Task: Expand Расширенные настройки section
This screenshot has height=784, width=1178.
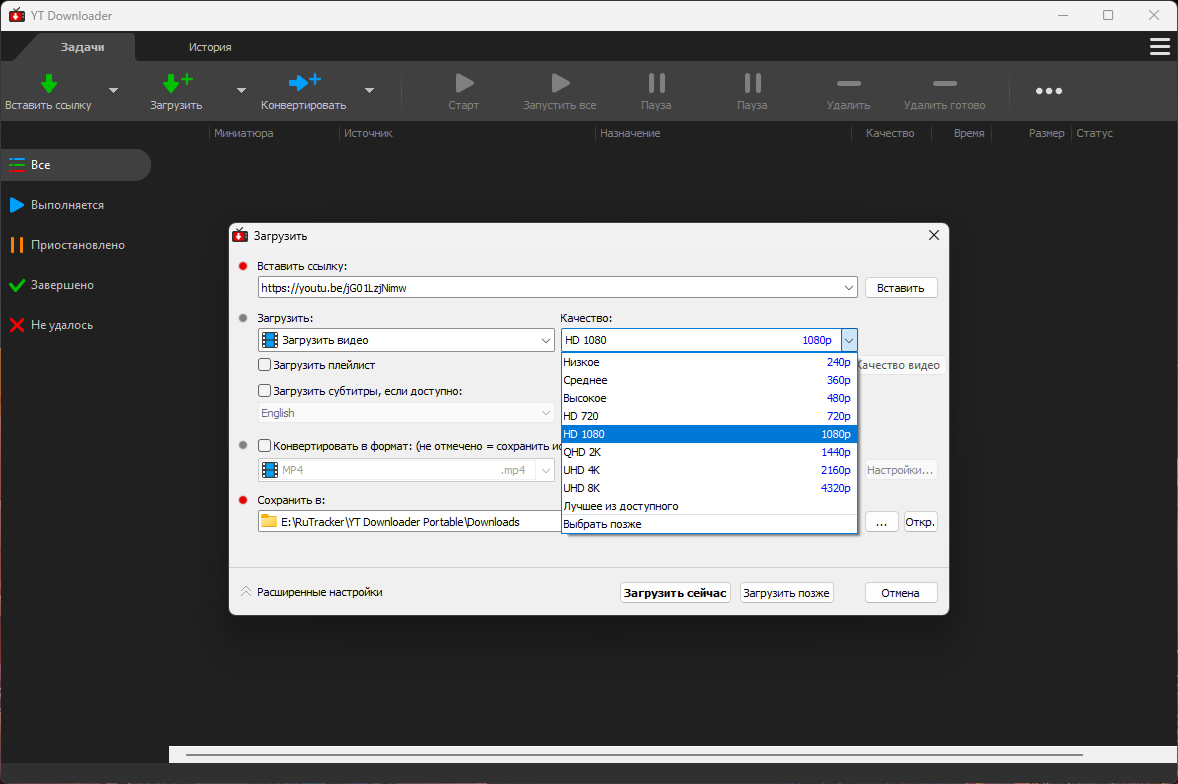Action: pyautogui.click(x=312, y=592)
